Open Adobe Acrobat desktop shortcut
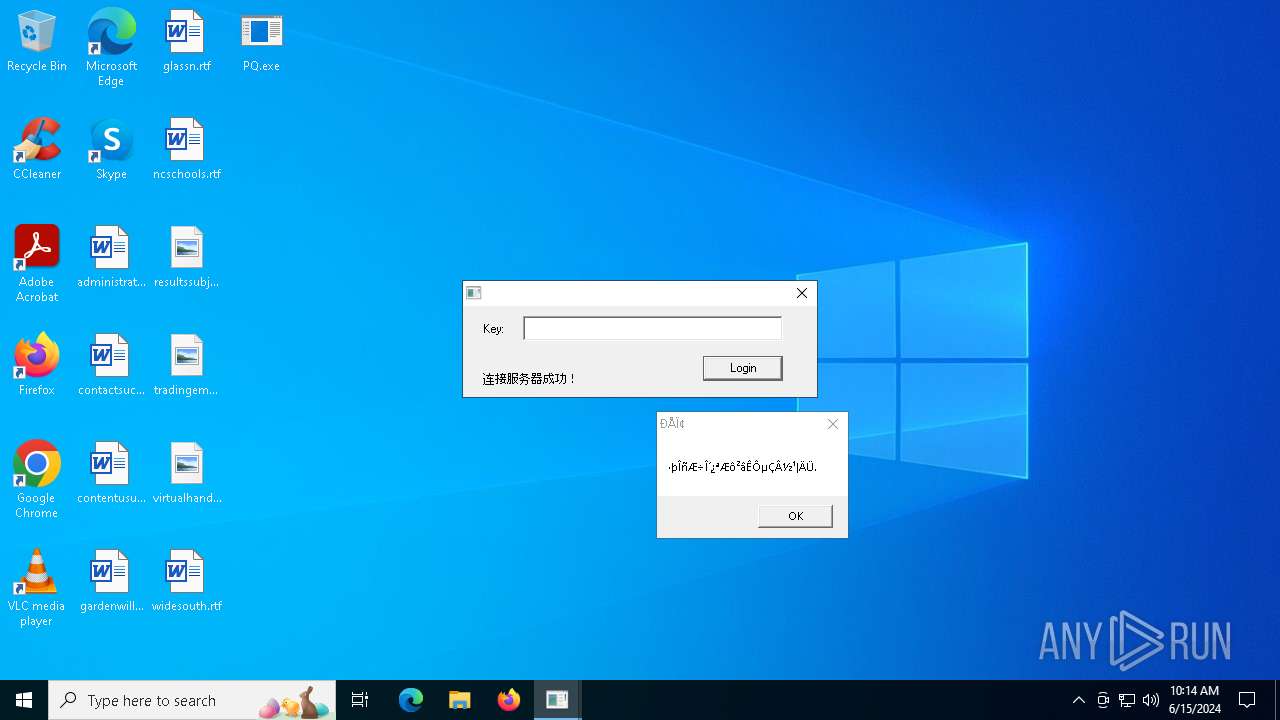 point(37,264)
